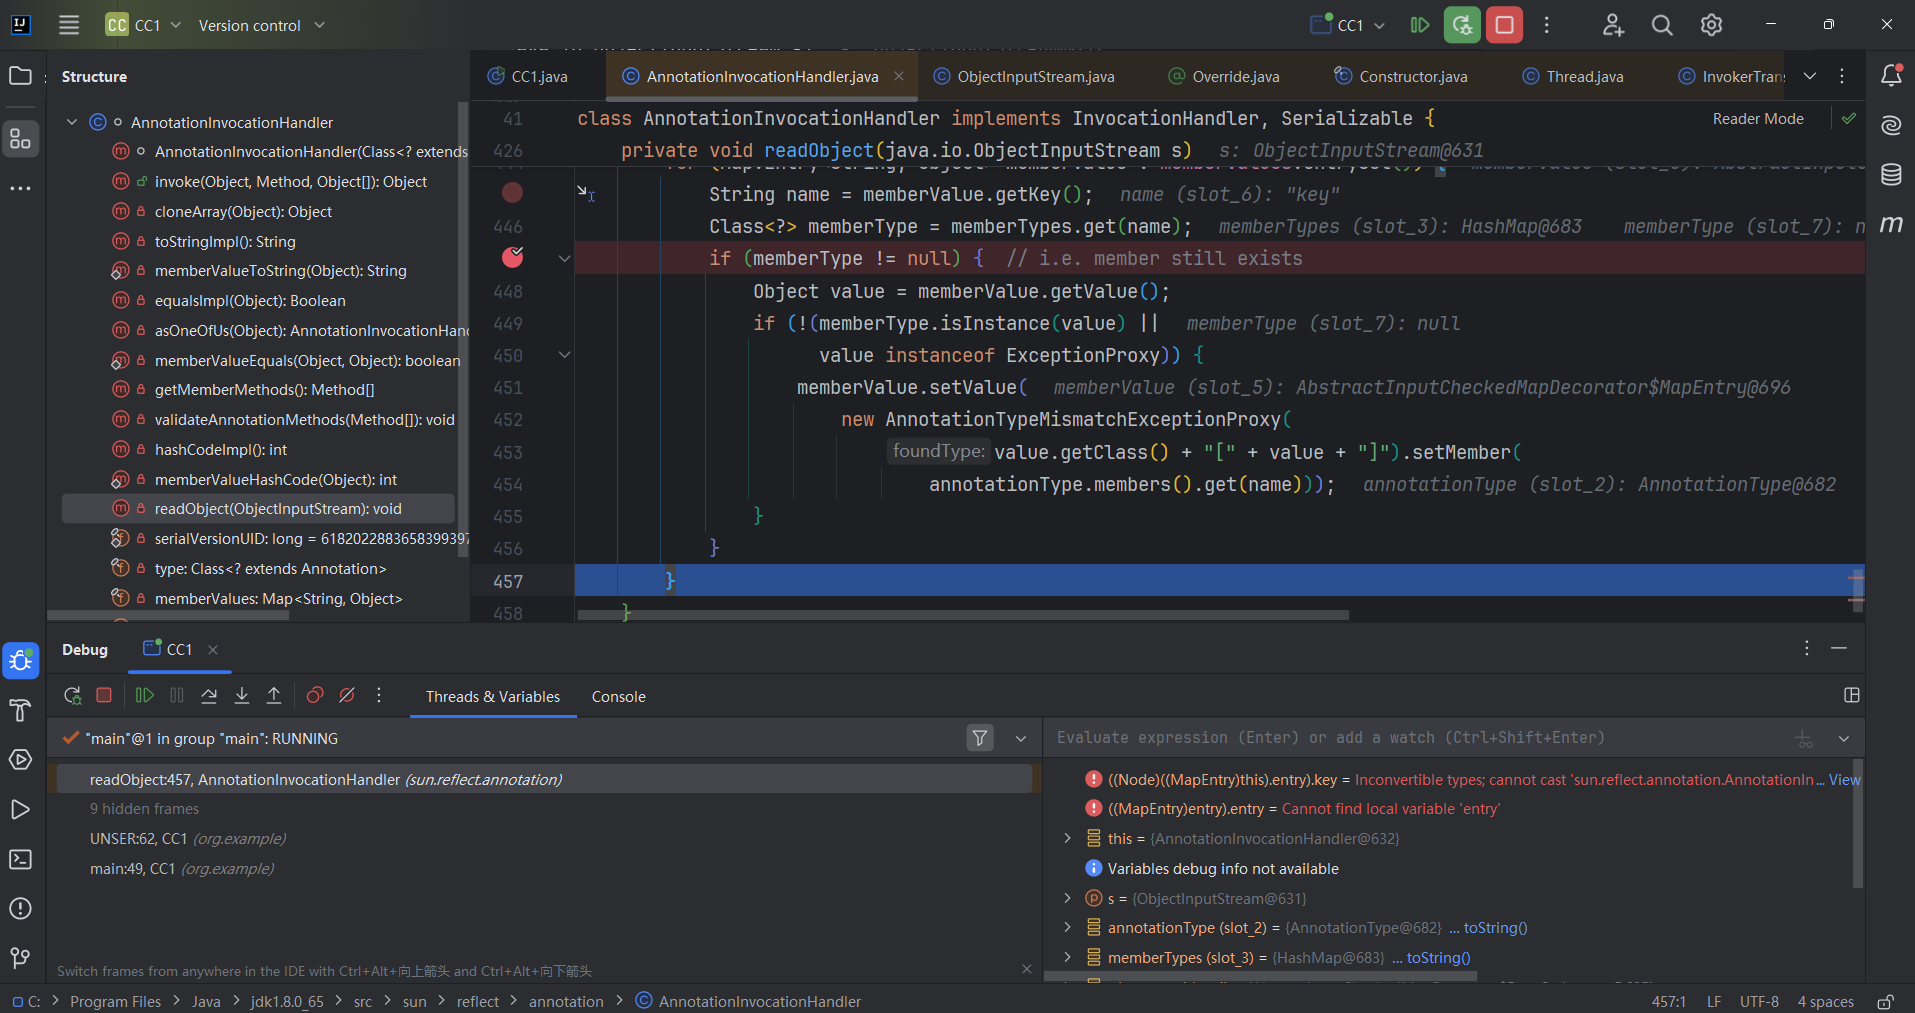Click toString() link for annotationType
The image size is (1915, 1013).
(x=1495, y=928)
